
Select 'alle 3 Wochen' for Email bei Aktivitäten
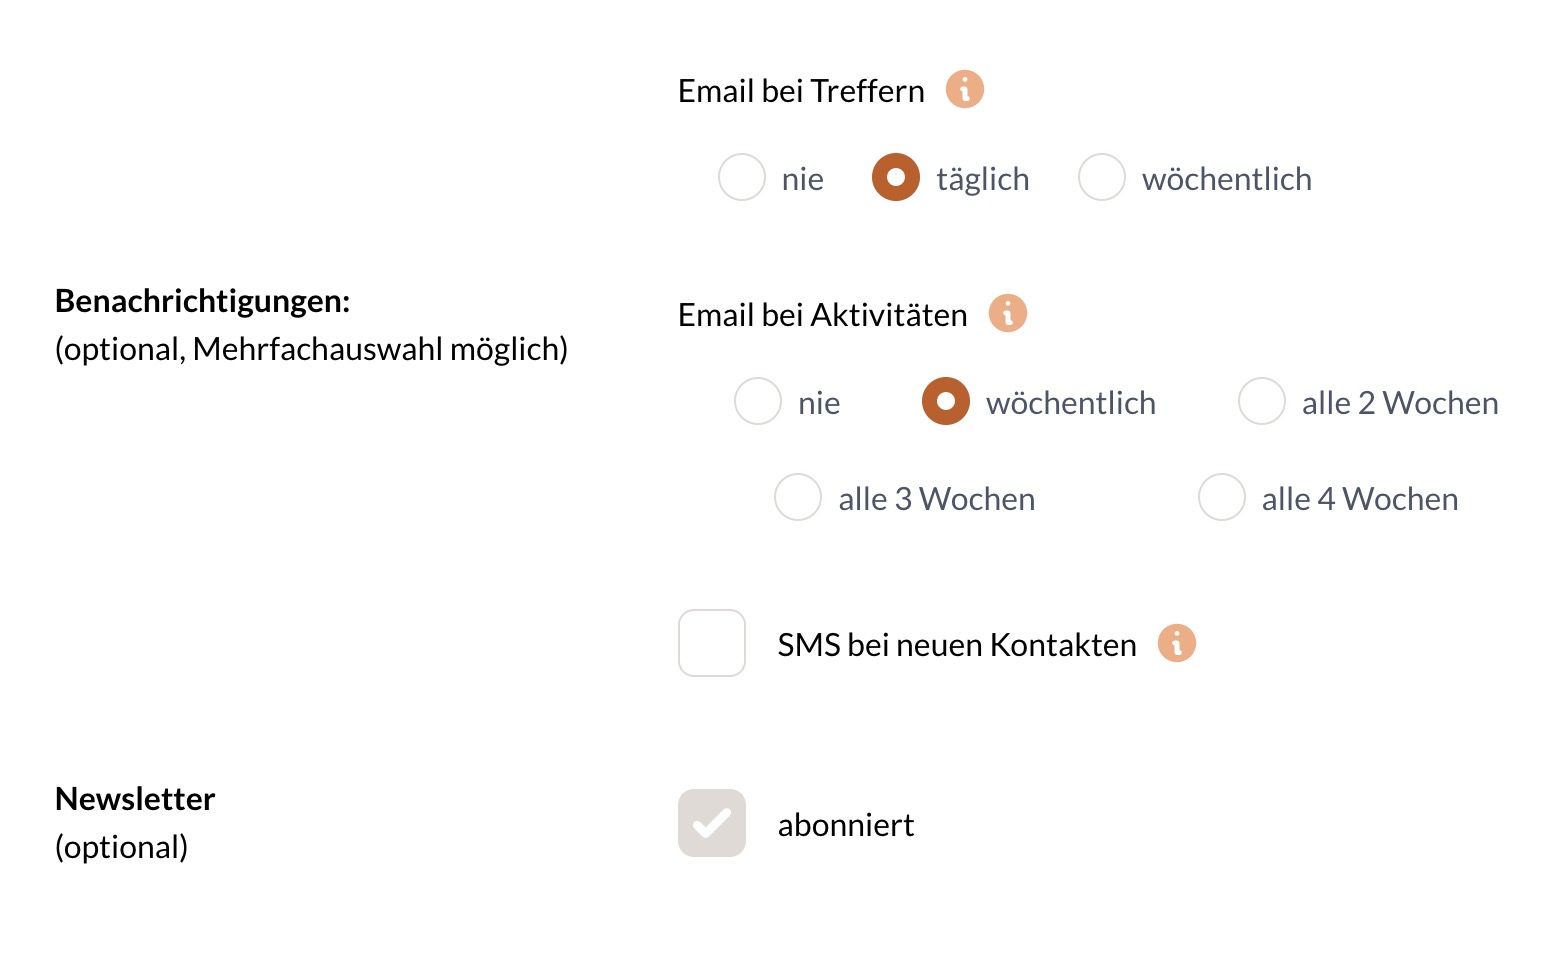(797, 497)
